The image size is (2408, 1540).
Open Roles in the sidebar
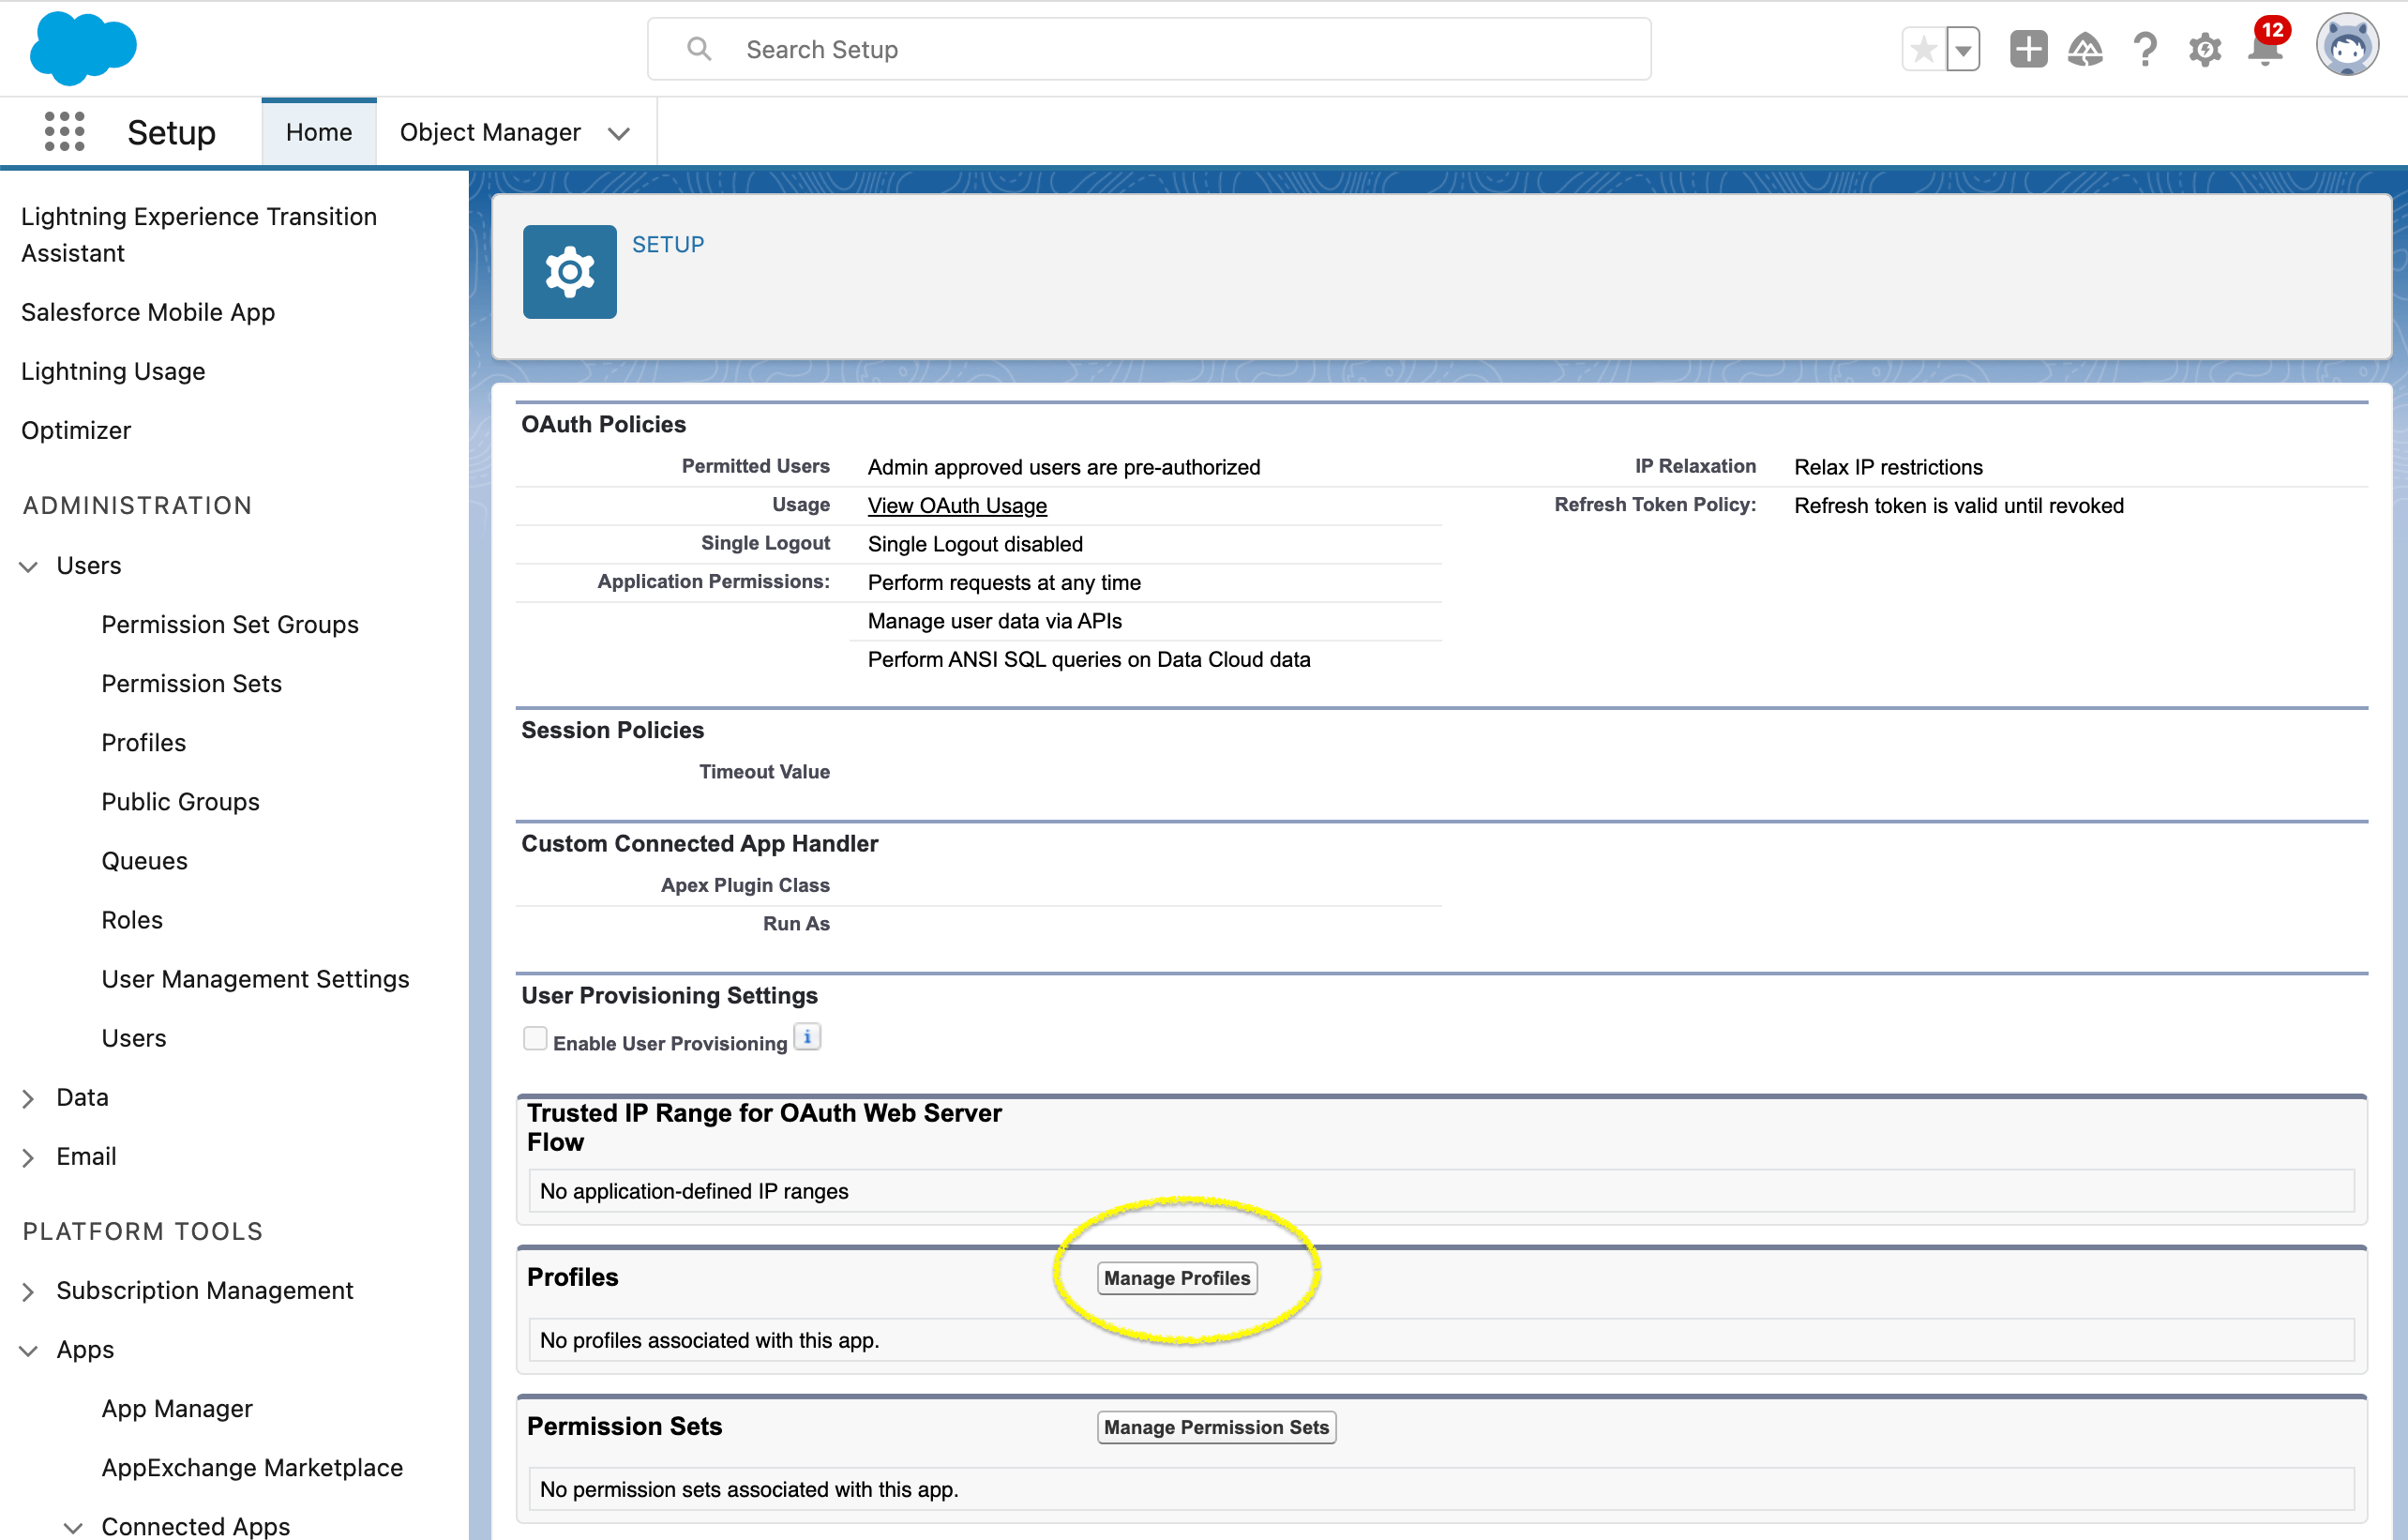(x=132, y=920)
